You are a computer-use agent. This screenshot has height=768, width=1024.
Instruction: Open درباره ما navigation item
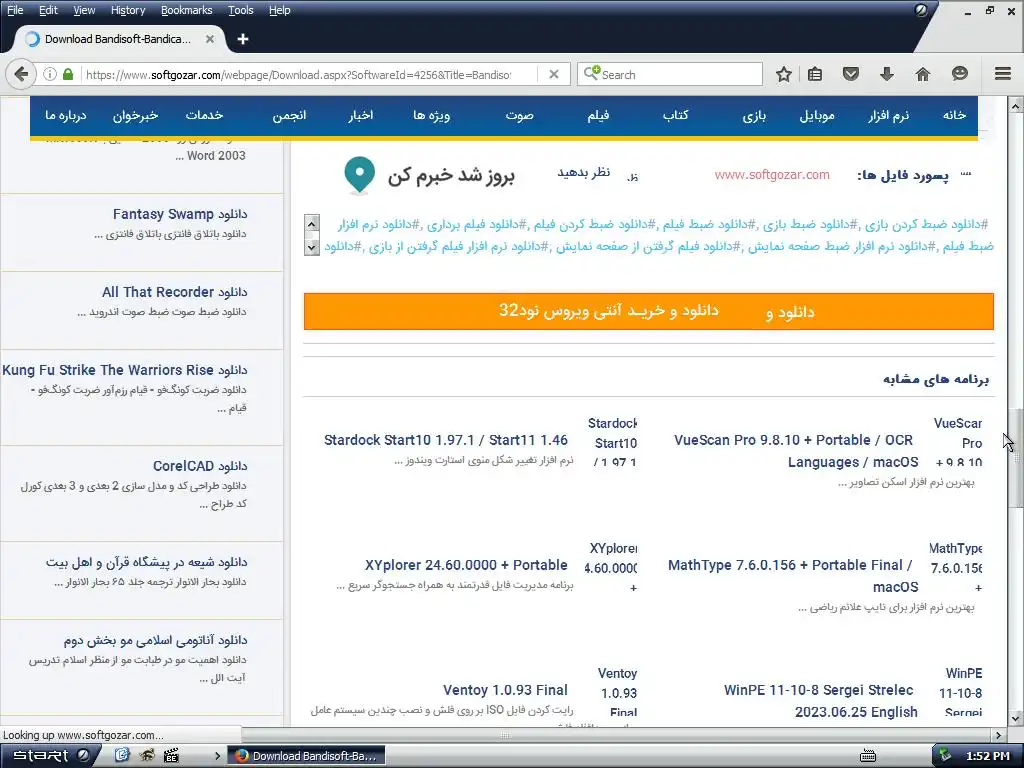65,116
